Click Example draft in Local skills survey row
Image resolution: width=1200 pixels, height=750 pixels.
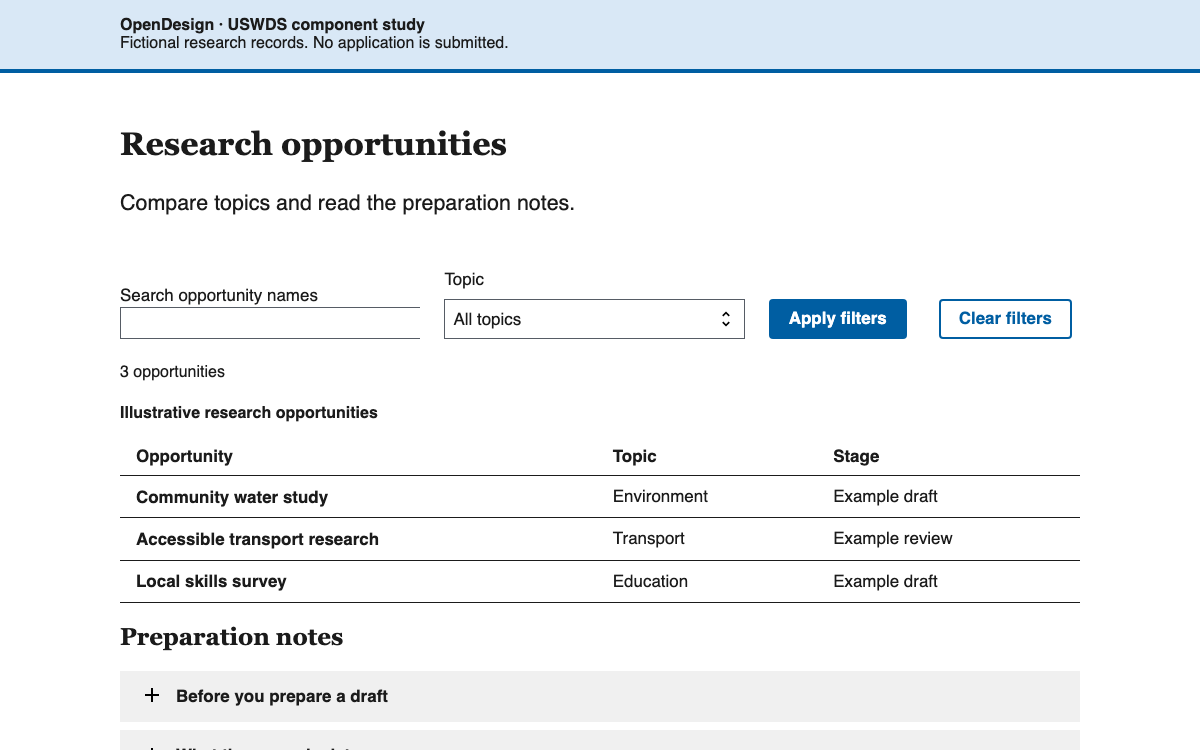885,581
